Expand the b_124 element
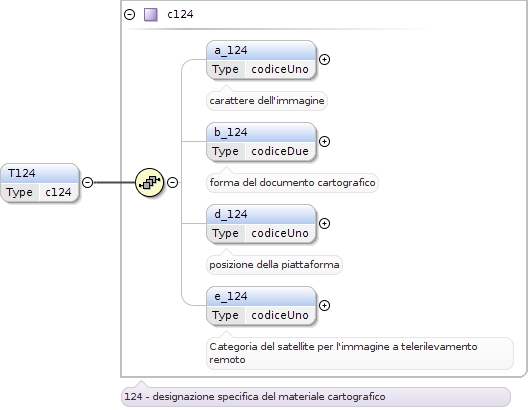Screen dimensions: 529x410 click(x=324, y=141)
